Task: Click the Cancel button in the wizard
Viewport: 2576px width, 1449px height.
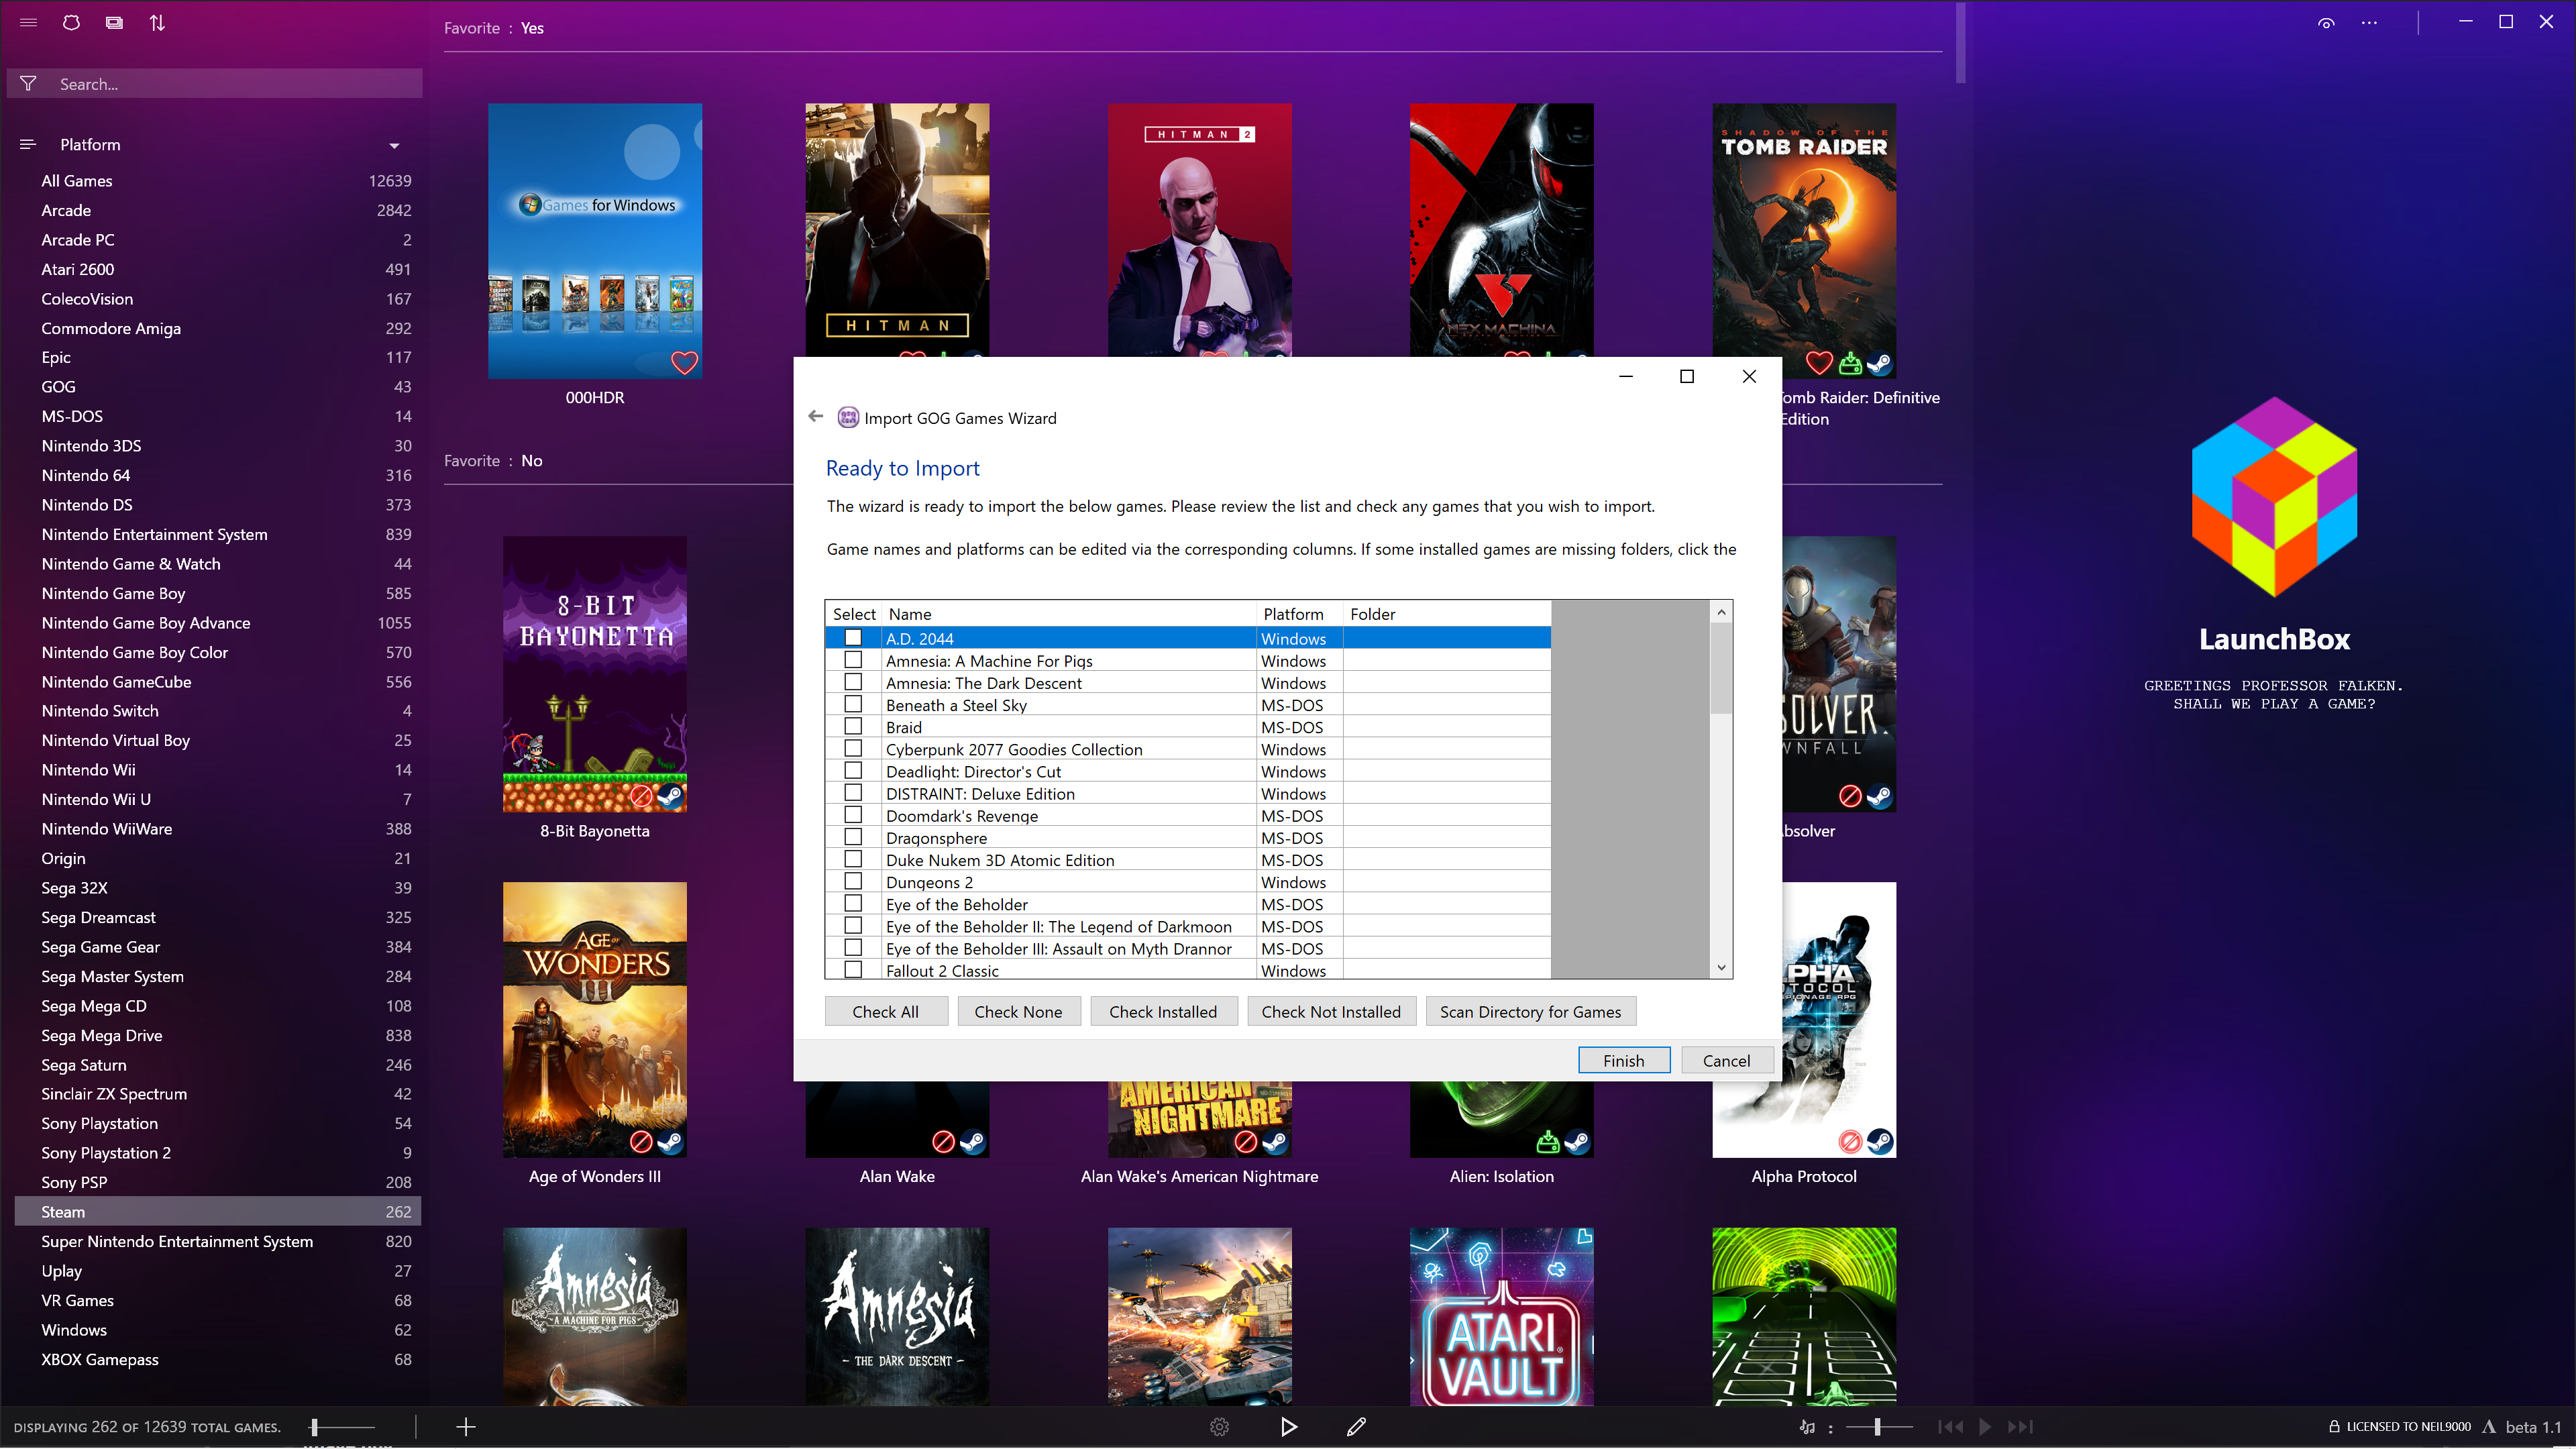Action: point(1726,1060)
